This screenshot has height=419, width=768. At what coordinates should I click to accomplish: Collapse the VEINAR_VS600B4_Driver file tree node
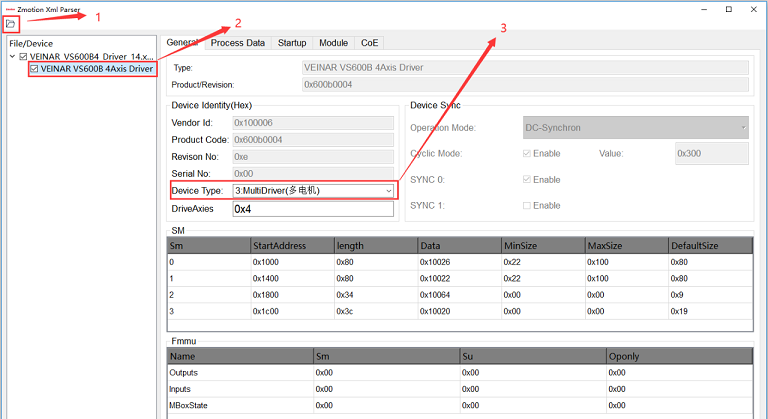point(13,56)
